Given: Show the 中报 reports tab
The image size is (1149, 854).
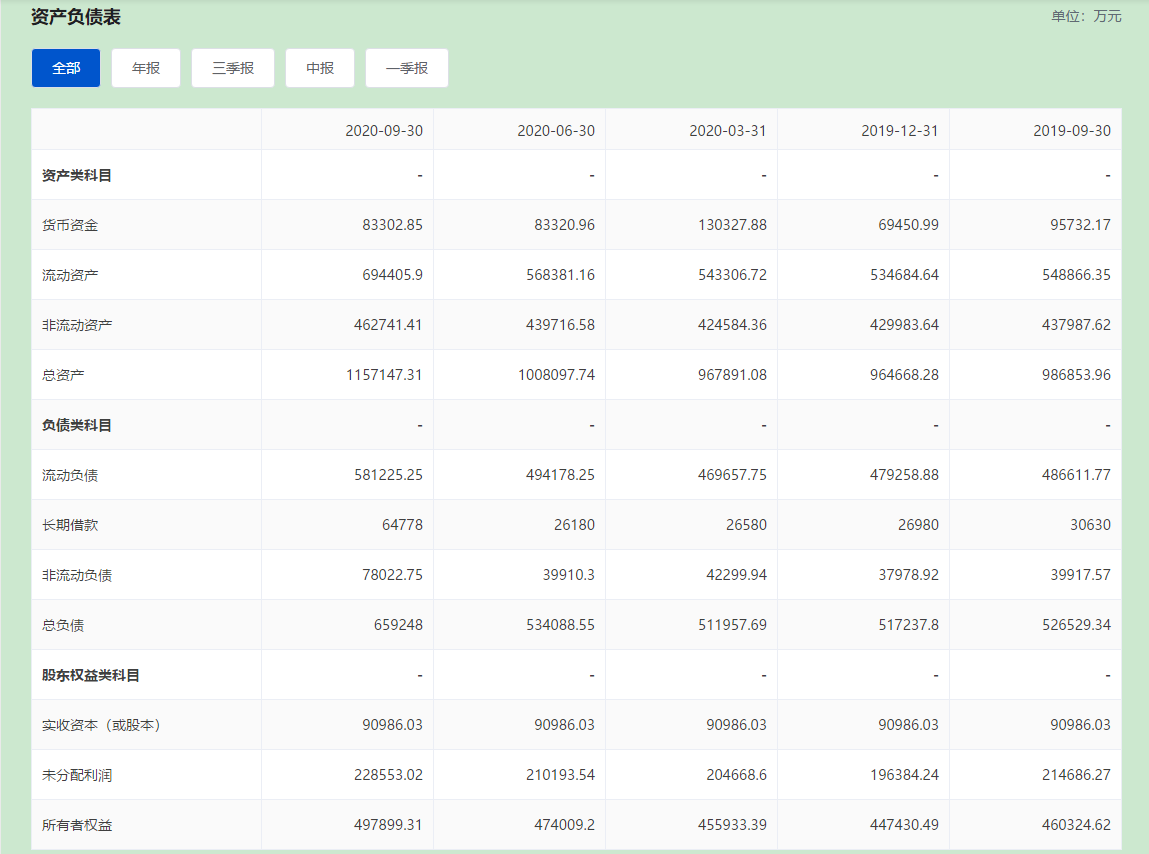Looking at the screenshot, I should point(320,68).
